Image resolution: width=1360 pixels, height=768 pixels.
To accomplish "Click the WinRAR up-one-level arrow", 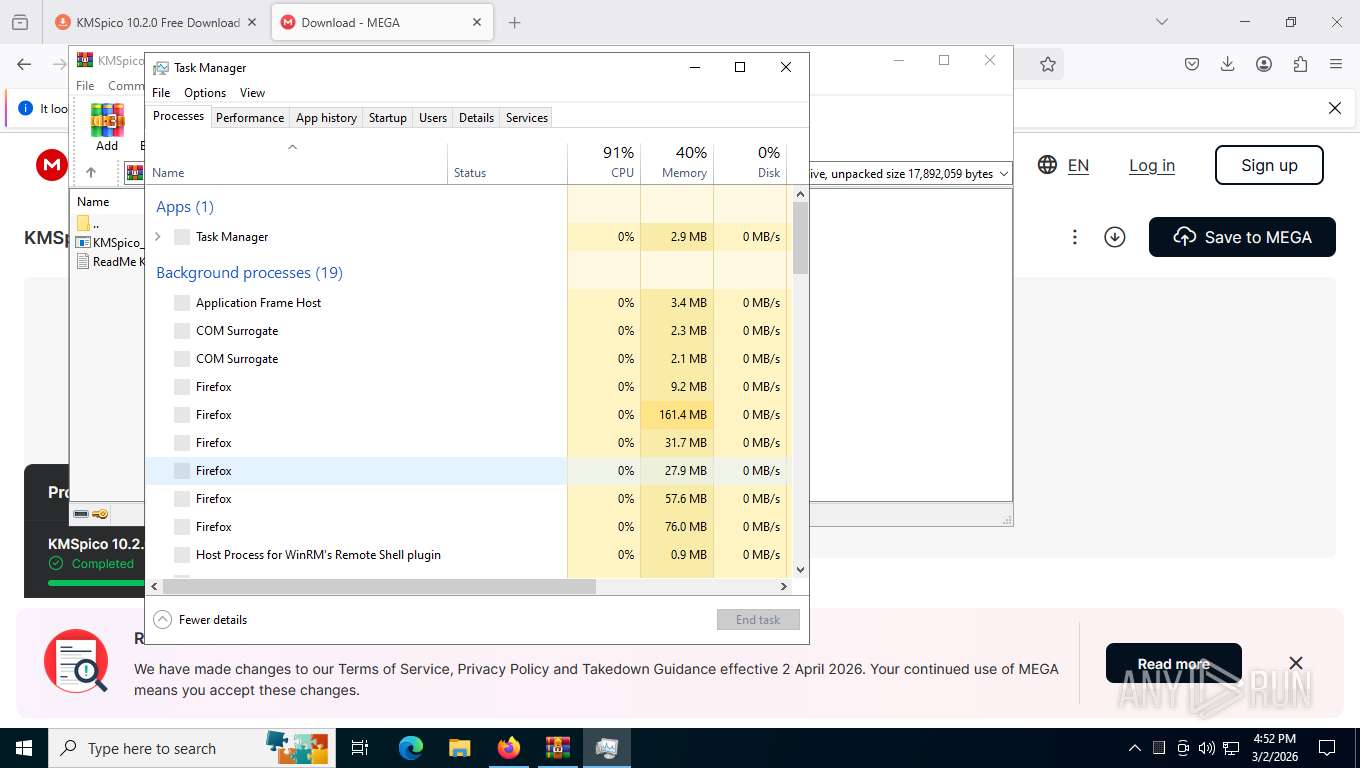I will pyautogui.click(x=91, y=173).
